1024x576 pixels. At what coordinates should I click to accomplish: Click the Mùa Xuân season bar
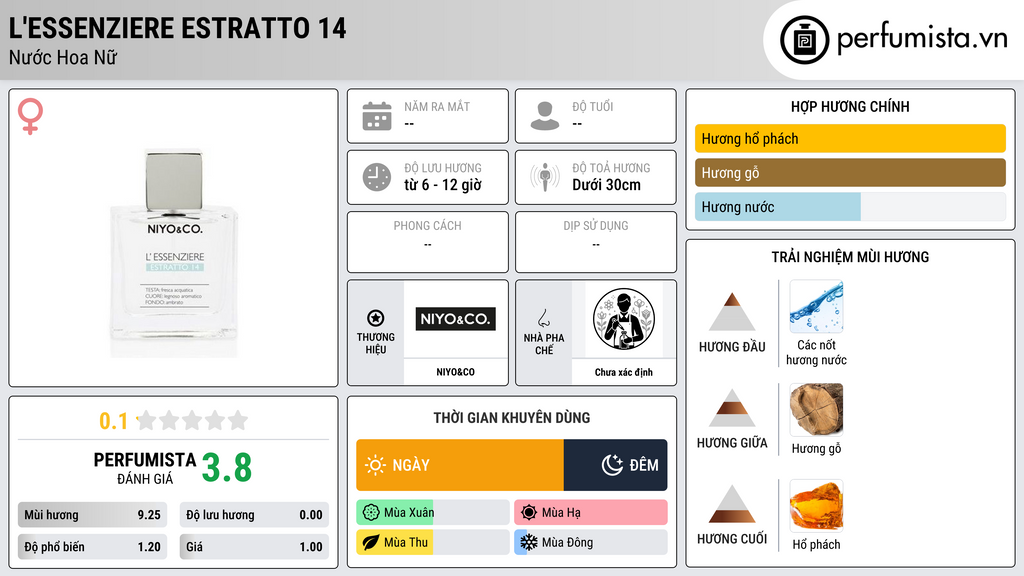tap(432, 513)
